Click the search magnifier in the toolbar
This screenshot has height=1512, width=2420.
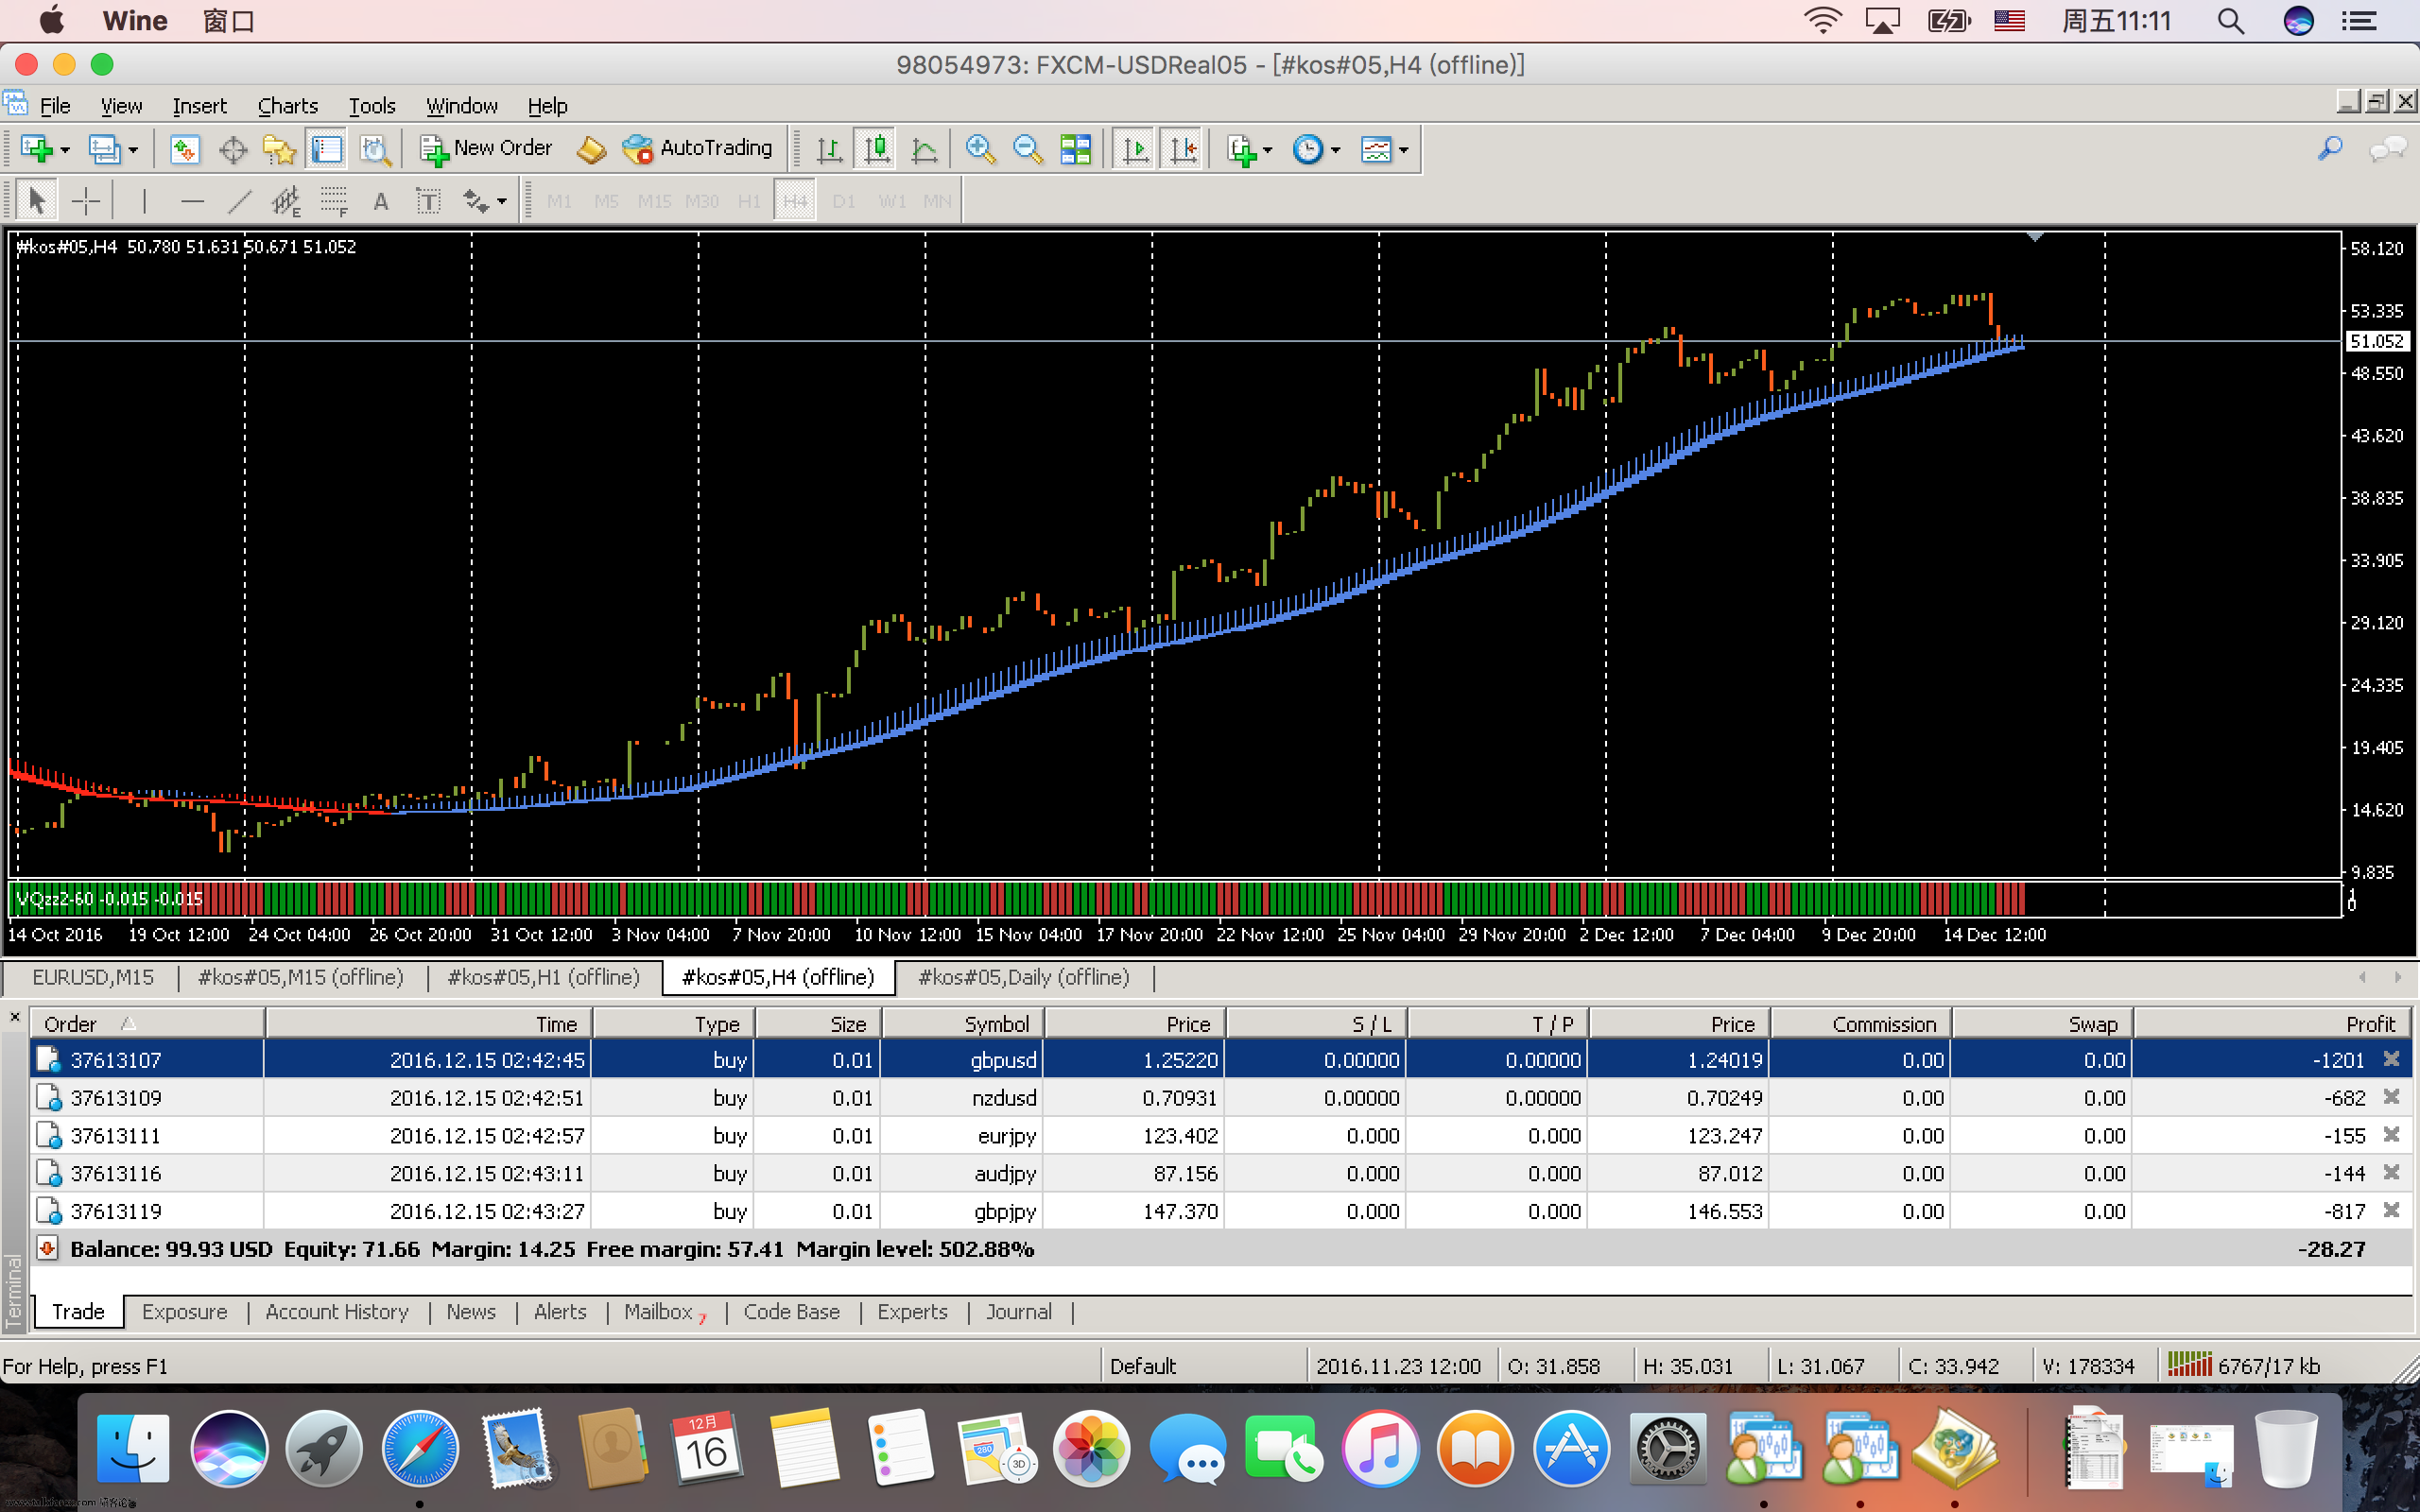[2330, 150]
